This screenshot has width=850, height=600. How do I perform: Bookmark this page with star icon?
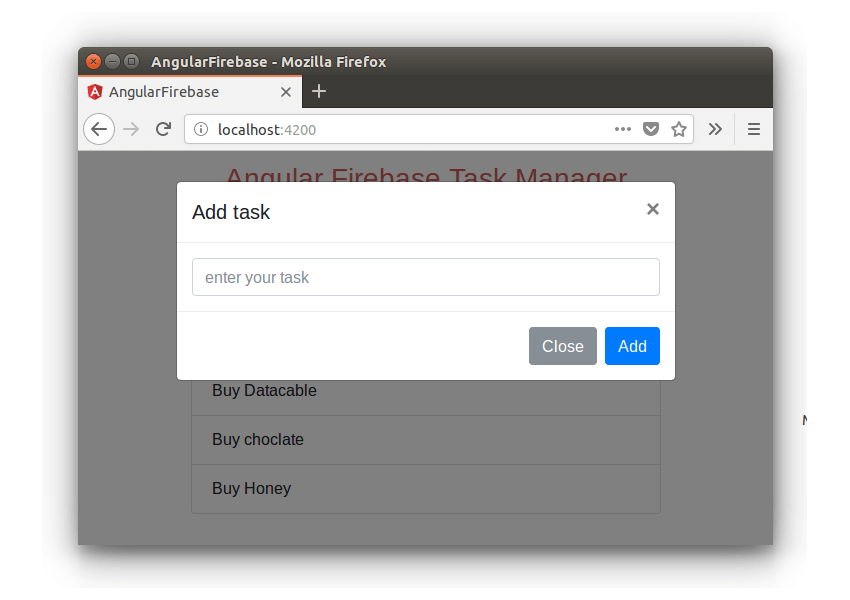(x=679, y=129)
